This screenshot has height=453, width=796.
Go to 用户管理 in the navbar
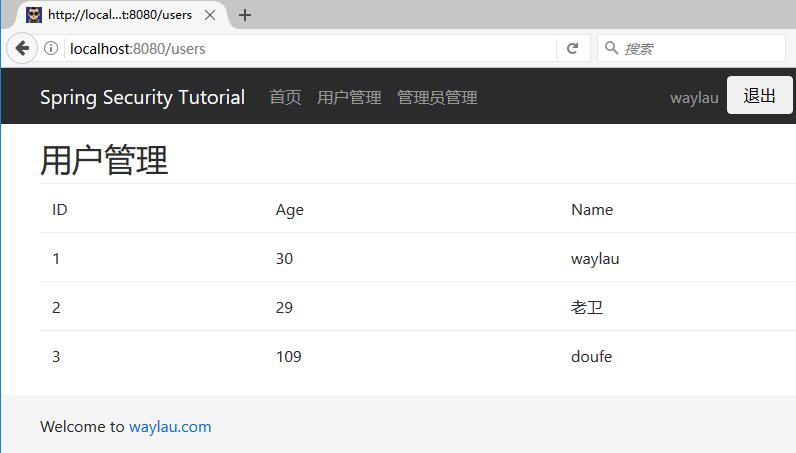[349, 97]
